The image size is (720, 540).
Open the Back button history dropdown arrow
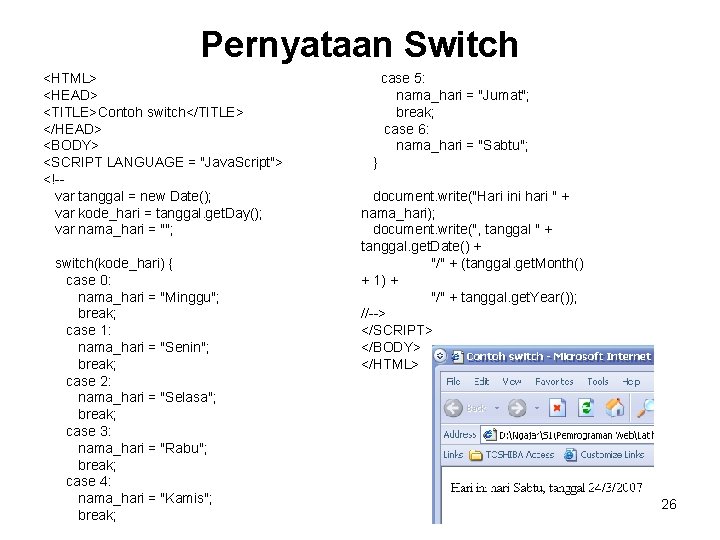pyautogui.click(x=496, y=408)
